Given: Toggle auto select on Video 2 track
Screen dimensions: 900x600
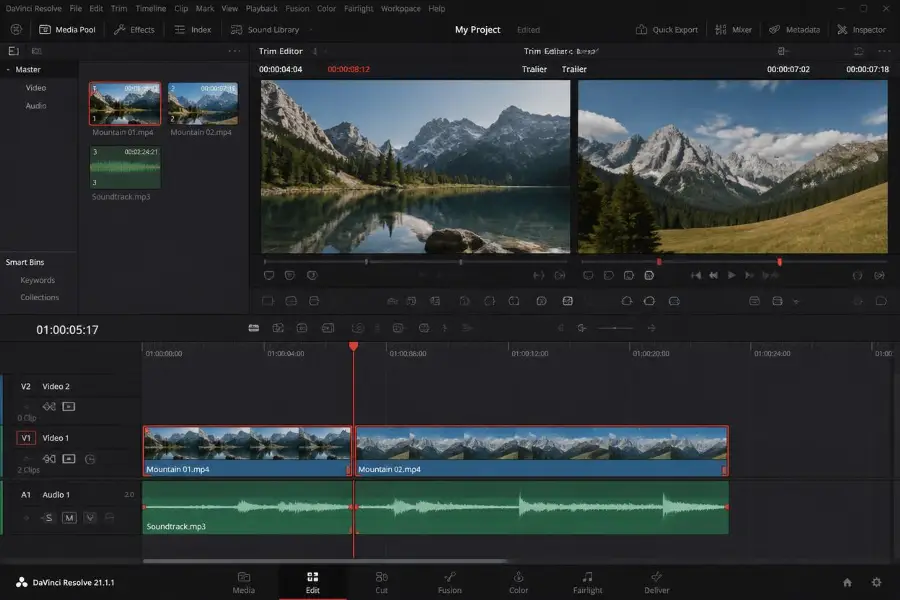Looking at the screenshot, I should pos(49,407).
